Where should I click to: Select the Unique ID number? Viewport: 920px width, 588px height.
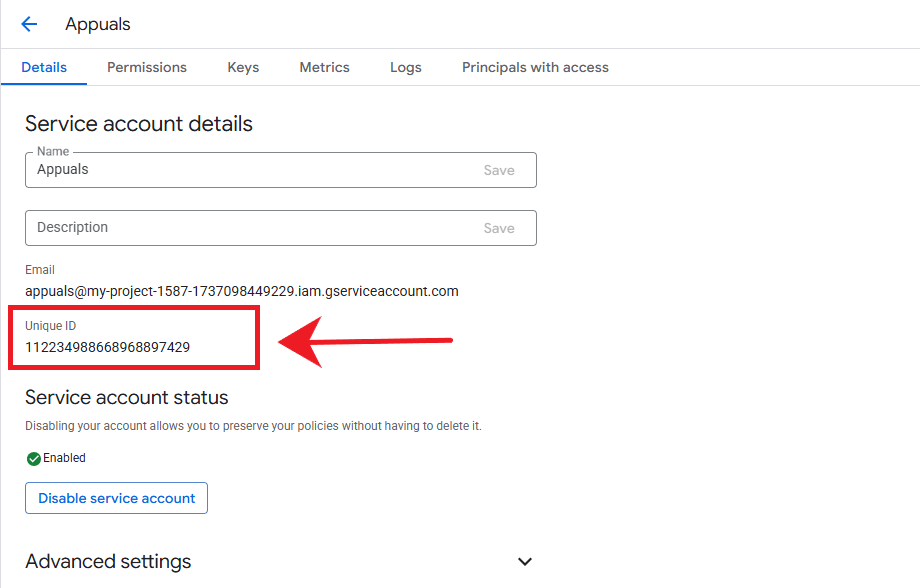[x=108, y=347]
